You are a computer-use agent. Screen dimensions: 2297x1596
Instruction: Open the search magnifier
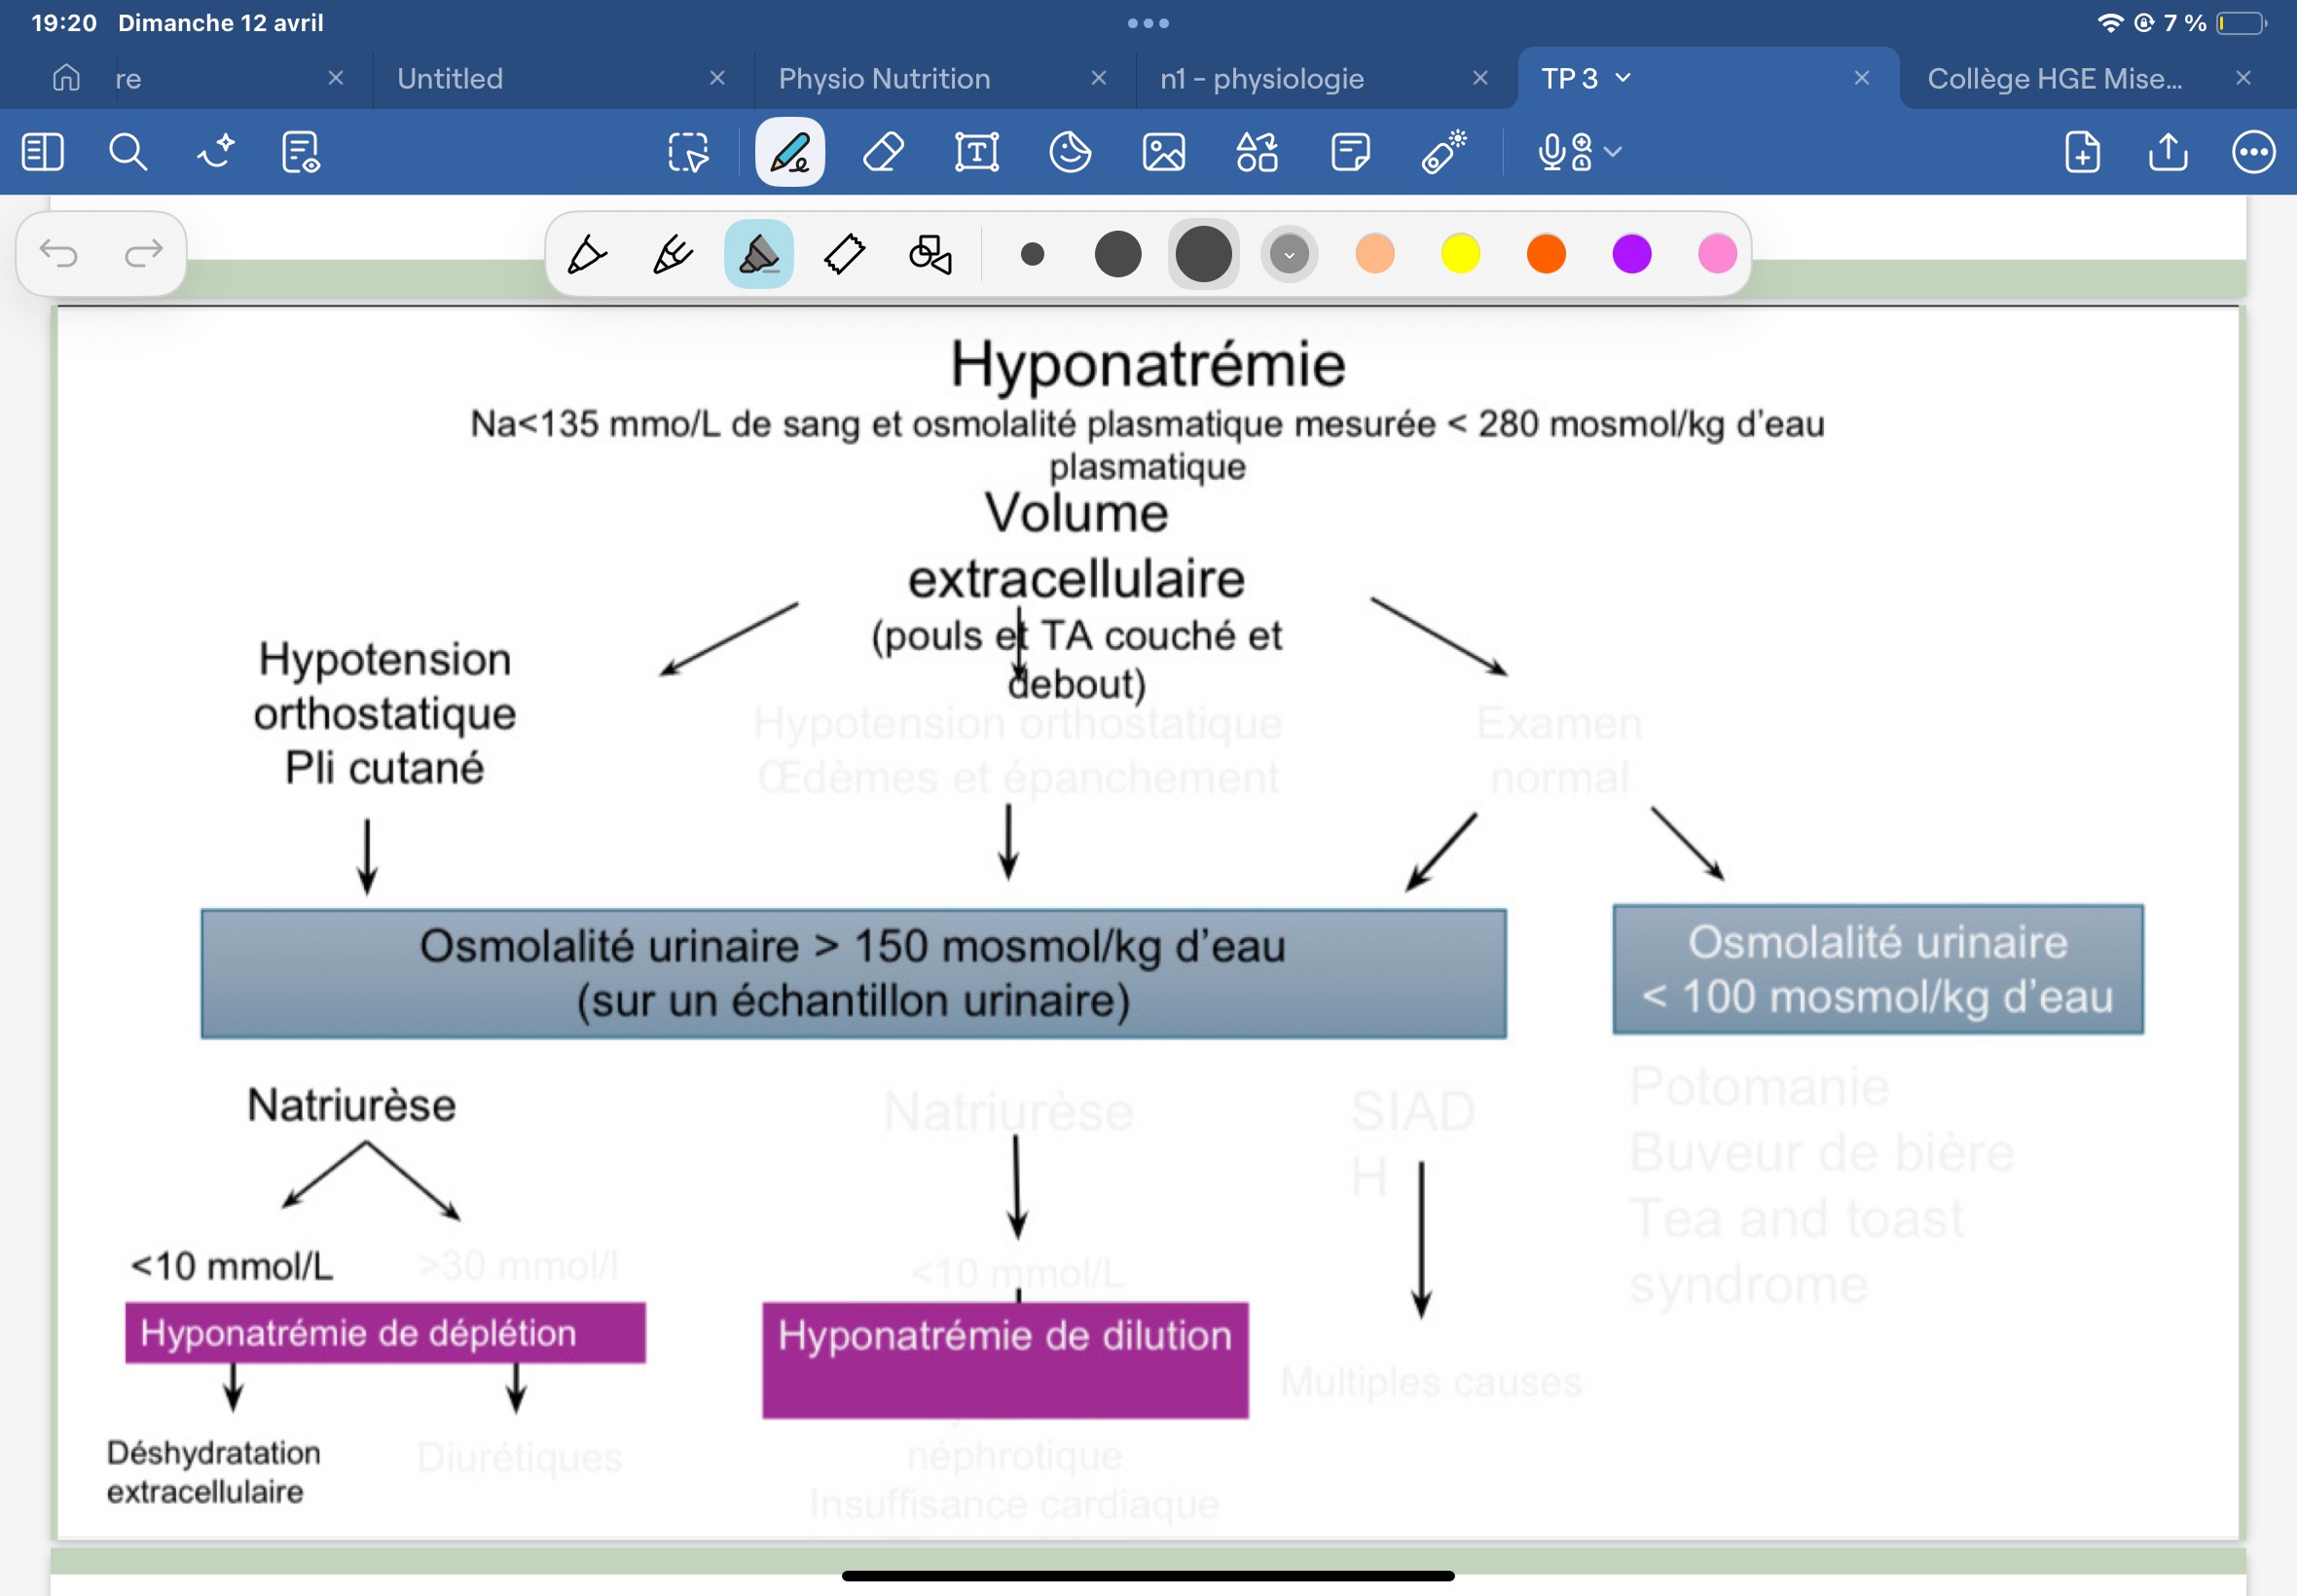(x=128, y=153)
